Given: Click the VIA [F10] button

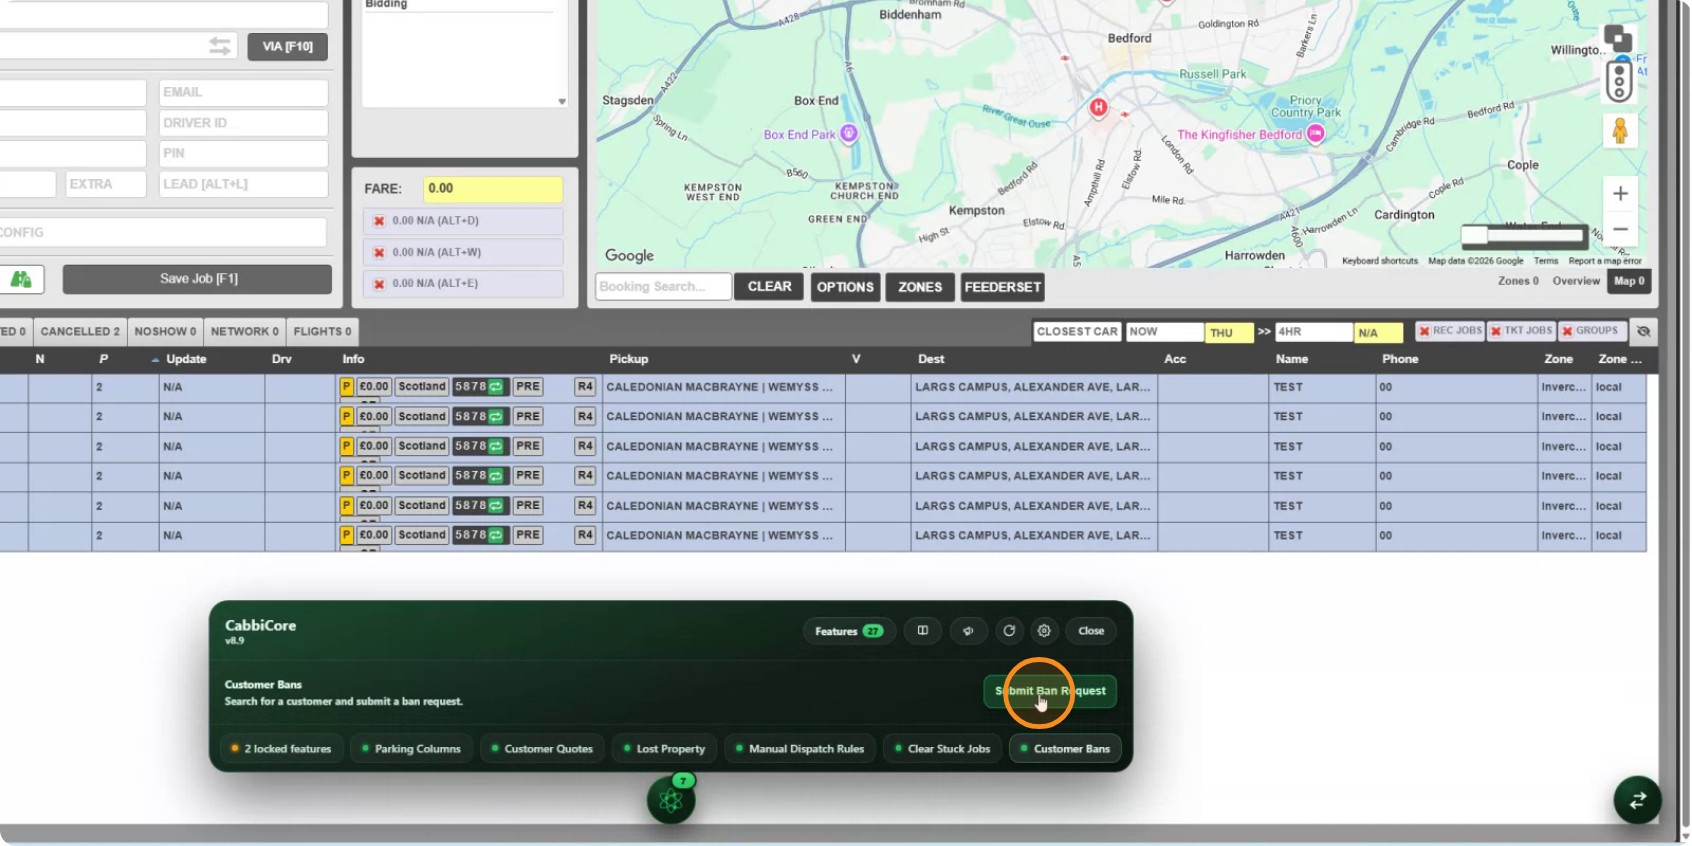Looking at the screenshot, I should click(x=288, y=46).
